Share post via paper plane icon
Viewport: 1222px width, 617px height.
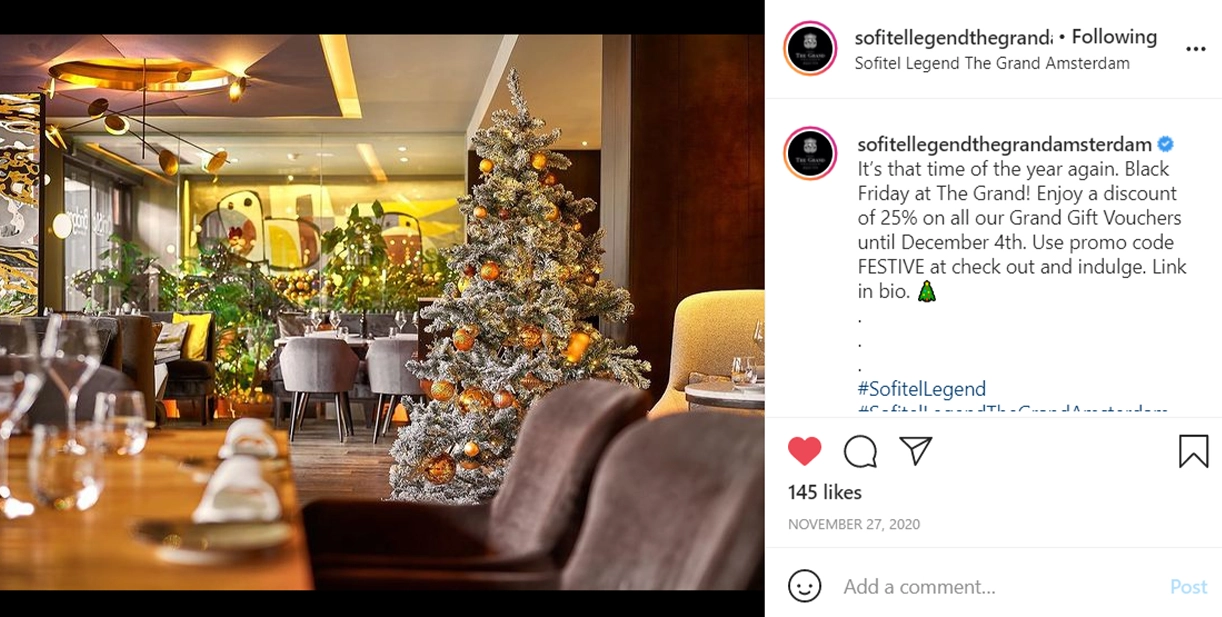(x=916, y=451)
